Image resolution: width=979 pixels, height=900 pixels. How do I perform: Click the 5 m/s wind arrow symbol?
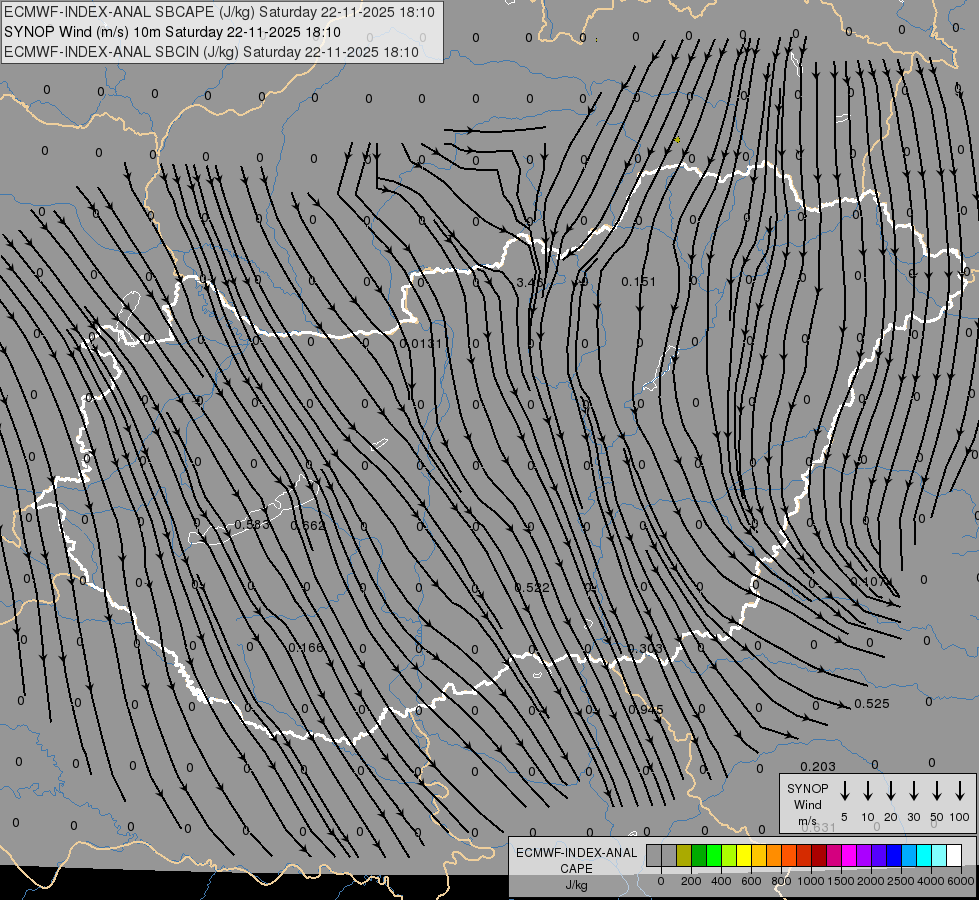844,791
